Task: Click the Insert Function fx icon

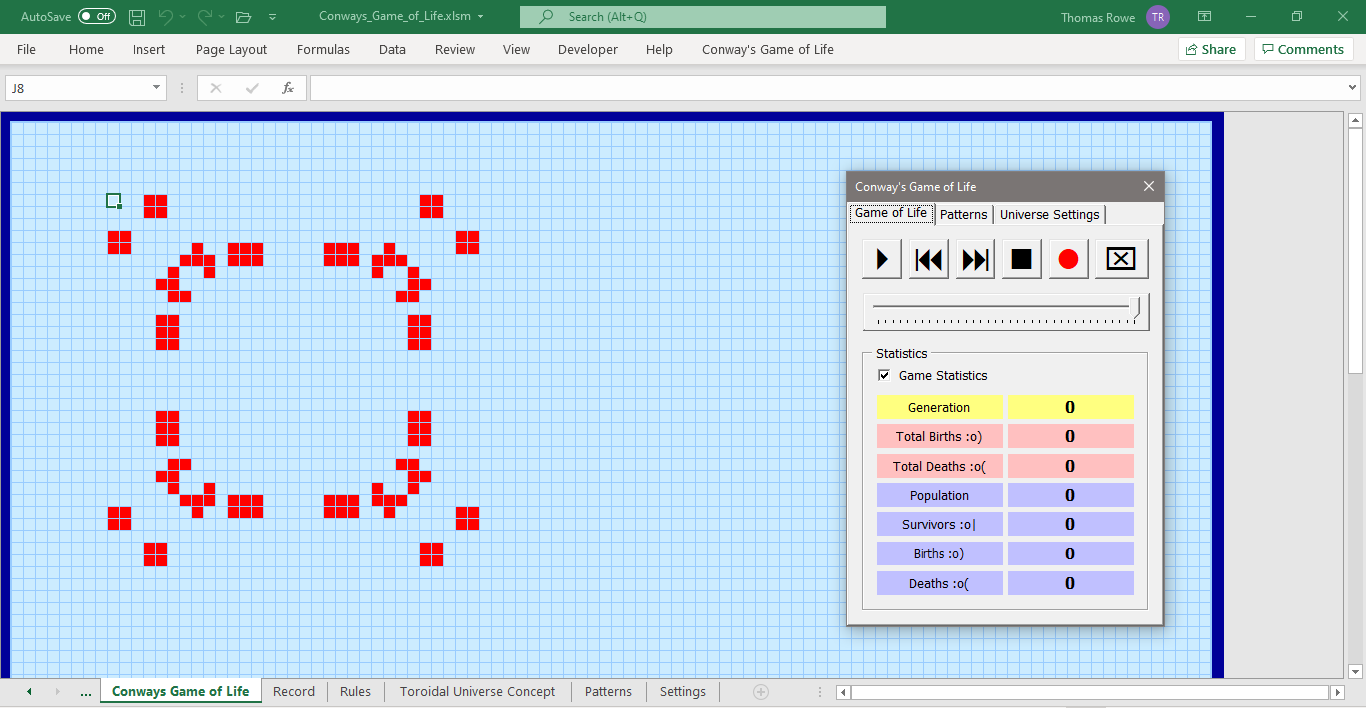Action: (x=288, y=88)
